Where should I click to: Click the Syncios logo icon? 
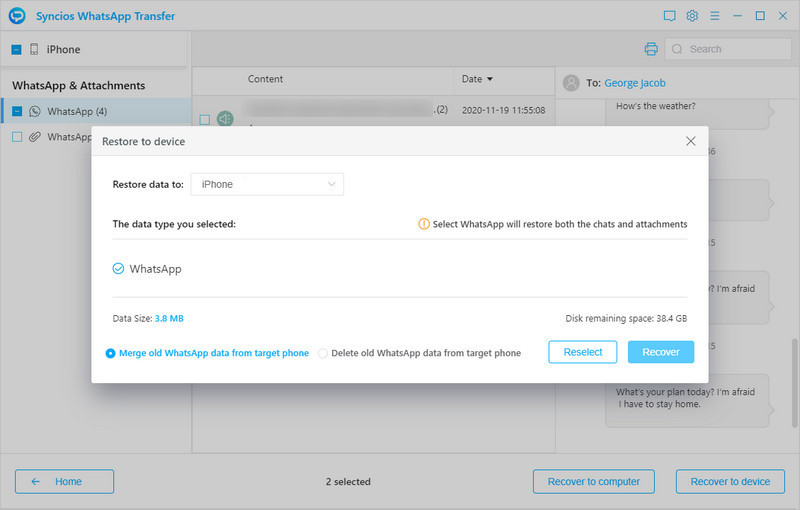point(17,16)
